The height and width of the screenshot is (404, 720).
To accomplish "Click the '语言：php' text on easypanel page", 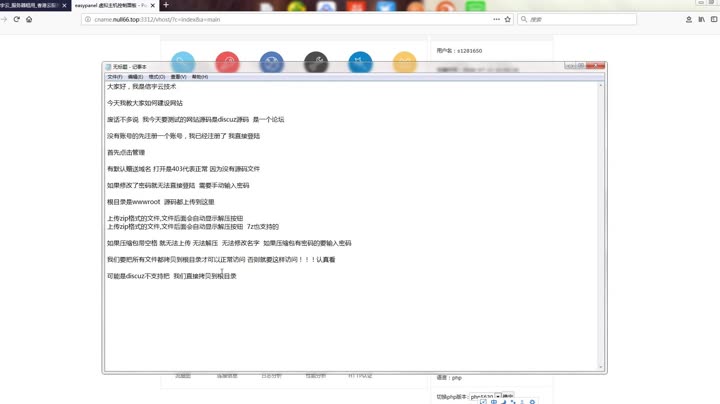I will tap(449, 378).
